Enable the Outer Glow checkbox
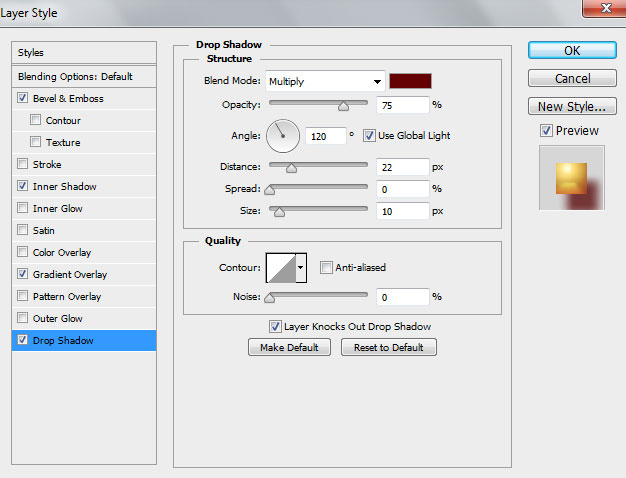 22,317
